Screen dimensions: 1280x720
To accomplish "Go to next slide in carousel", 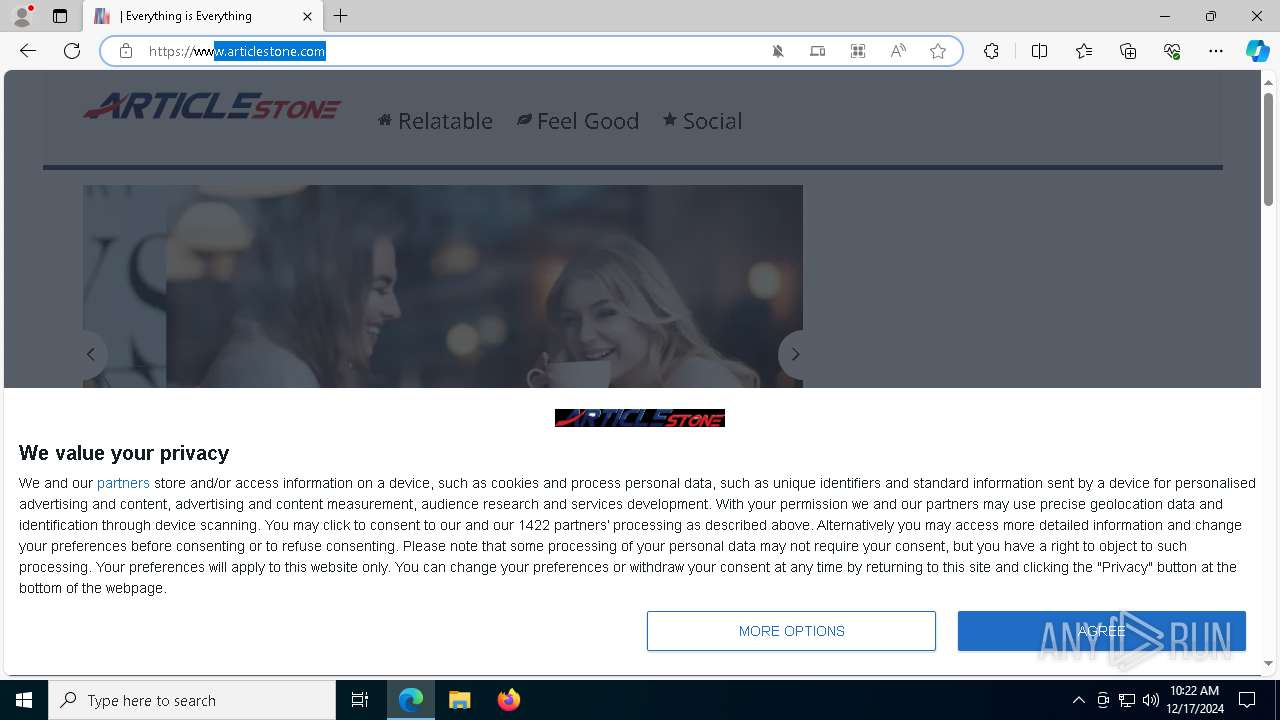I will 794,354.
